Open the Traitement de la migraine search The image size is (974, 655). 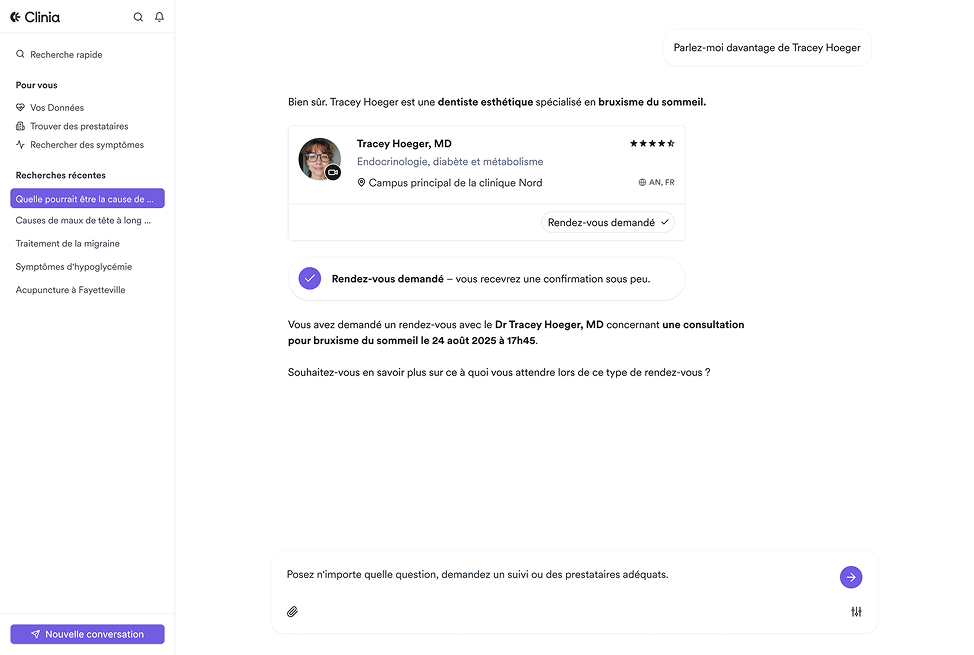click(x=67, y=244)
